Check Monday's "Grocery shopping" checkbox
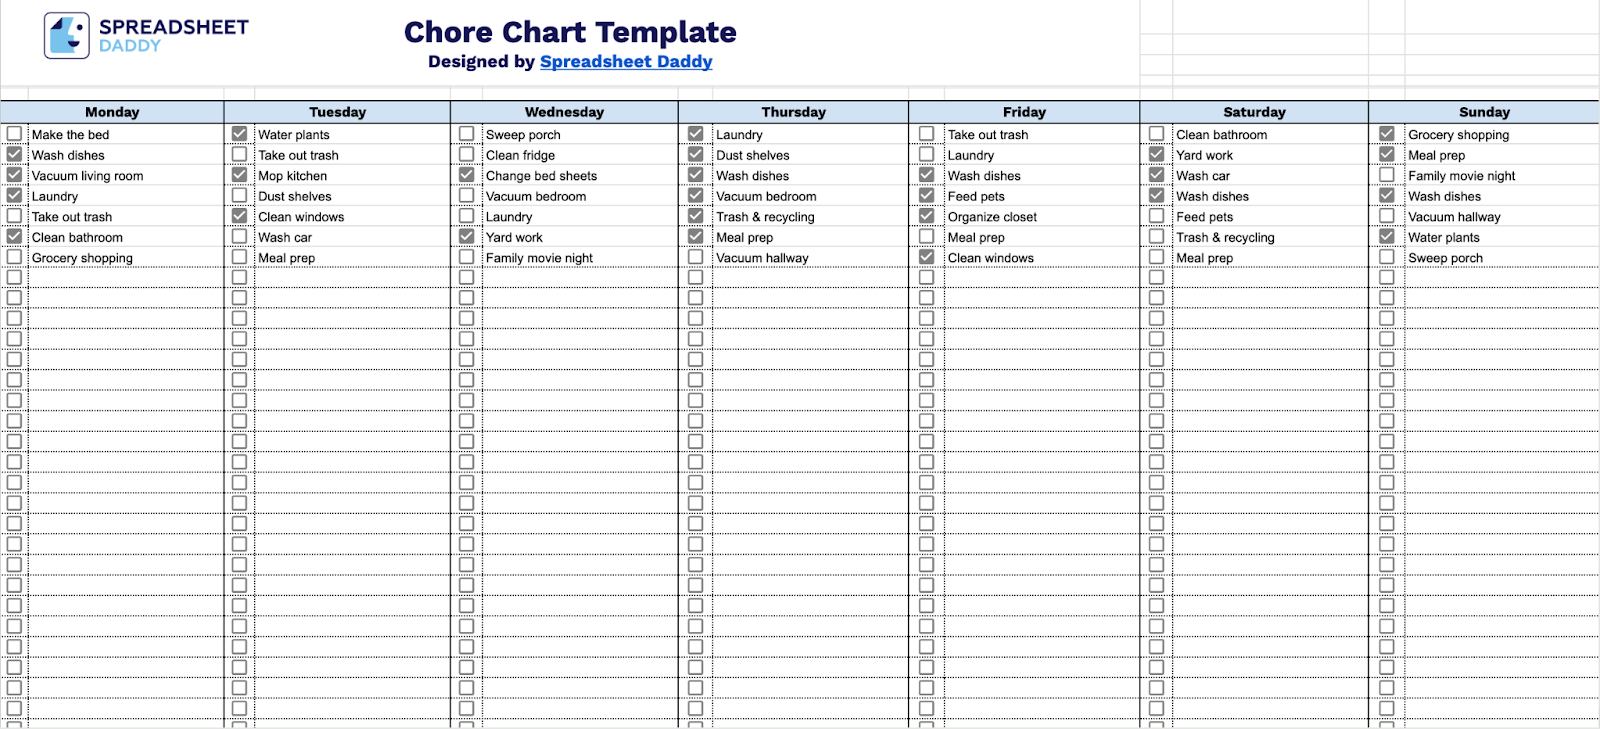1600x729 pixels. [x=14, y=258]
